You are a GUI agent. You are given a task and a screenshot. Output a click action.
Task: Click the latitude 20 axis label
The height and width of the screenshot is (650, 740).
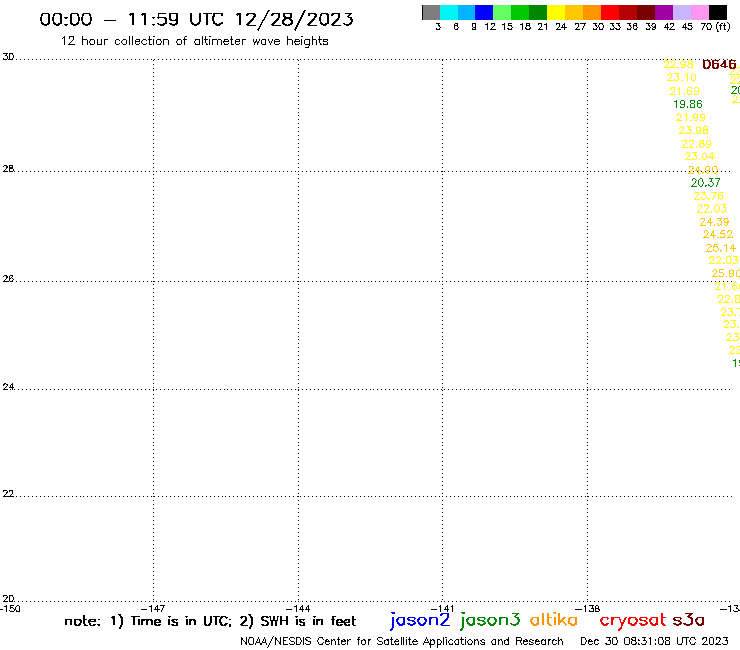coord(8,599)
